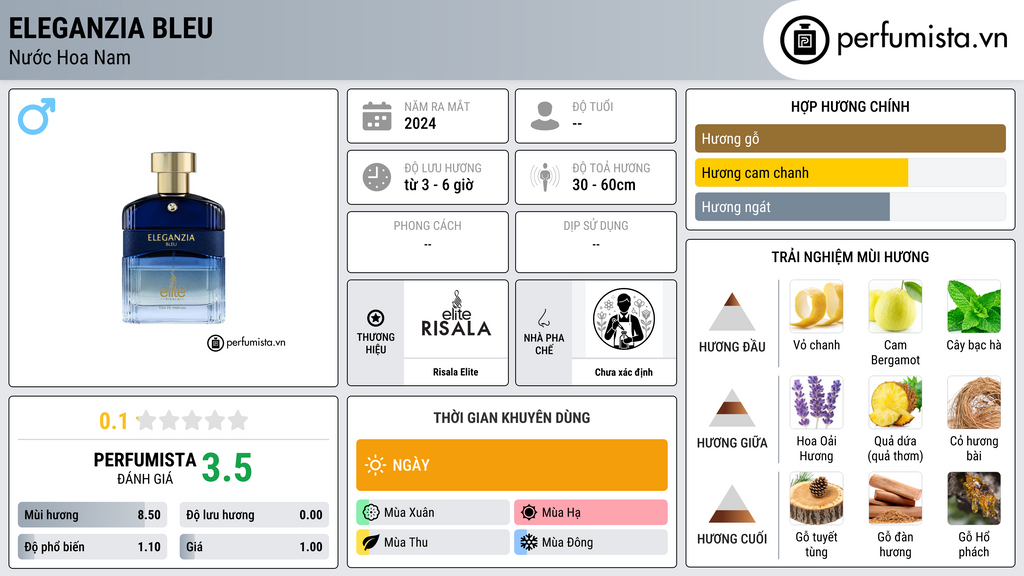The image size is (1024, 576).
Task: Select the Hương ngát accord bar
Action: click(x=850, y=207)
